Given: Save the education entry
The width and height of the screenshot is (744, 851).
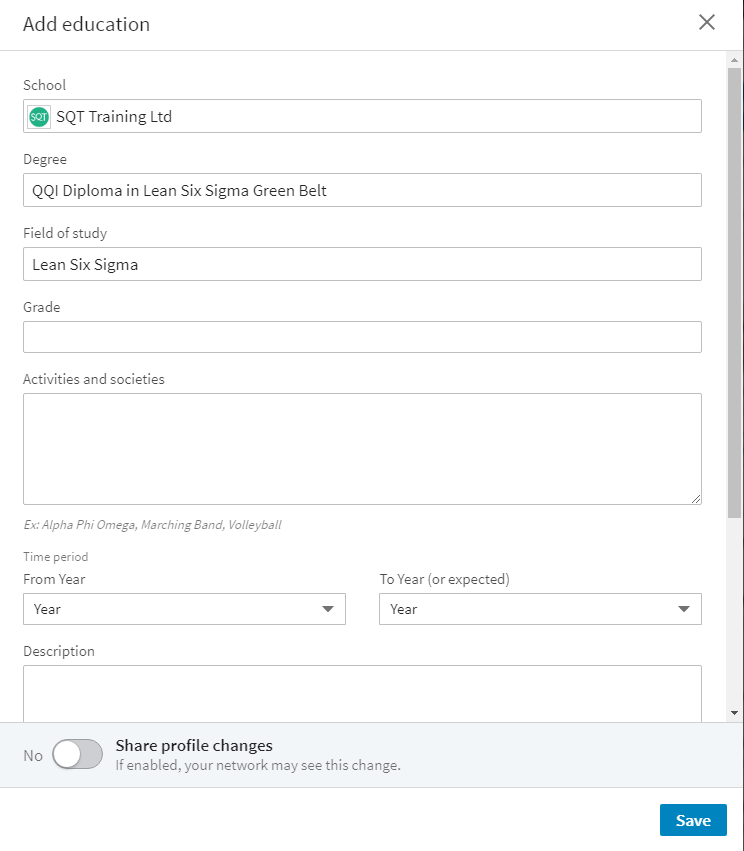Looking at the screenshot, I should (693, 820).
